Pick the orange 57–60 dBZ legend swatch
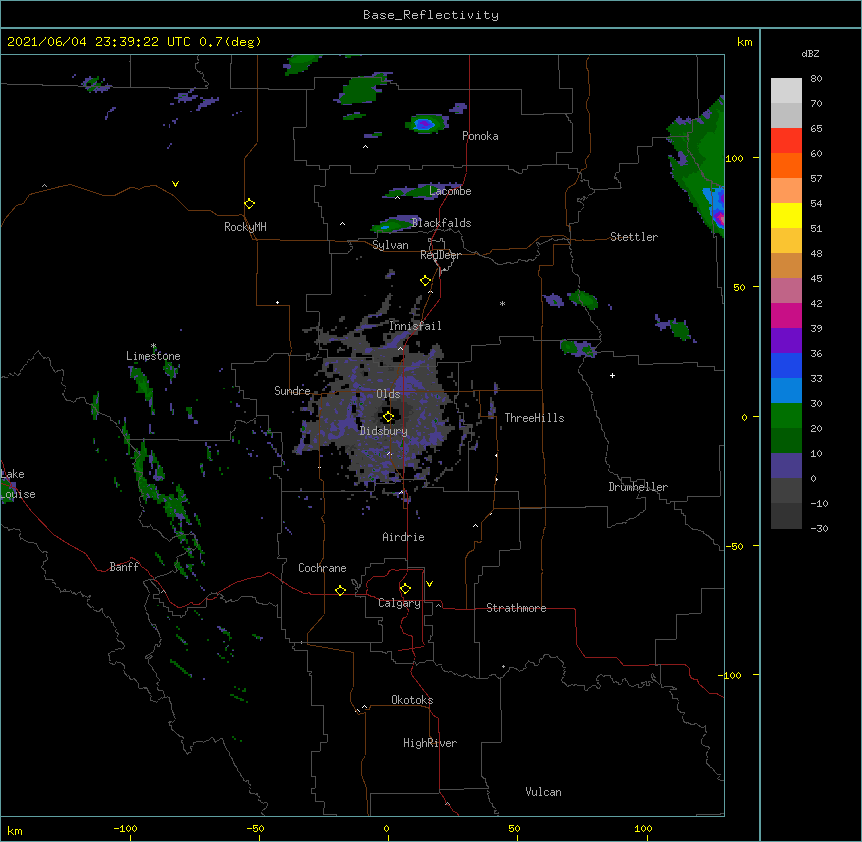862x842 pixels. [x=786, y=165]
